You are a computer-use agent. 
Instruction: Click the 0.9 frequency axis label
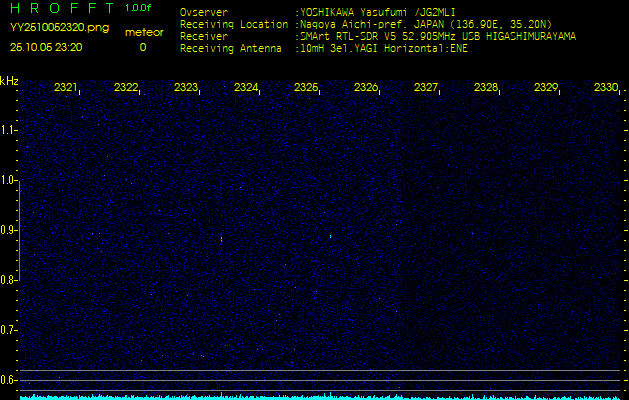[x=9, y=230]
